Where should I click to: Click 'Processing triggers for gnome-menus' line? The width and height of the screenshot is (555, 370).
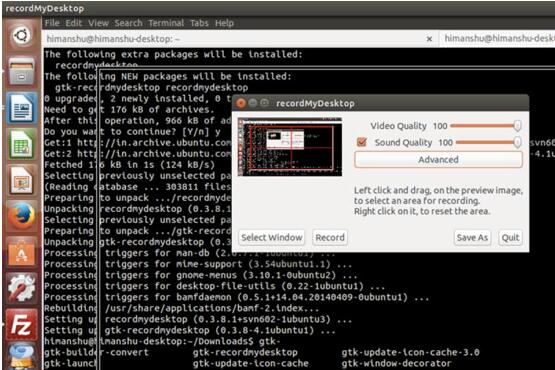coord(200,275)
